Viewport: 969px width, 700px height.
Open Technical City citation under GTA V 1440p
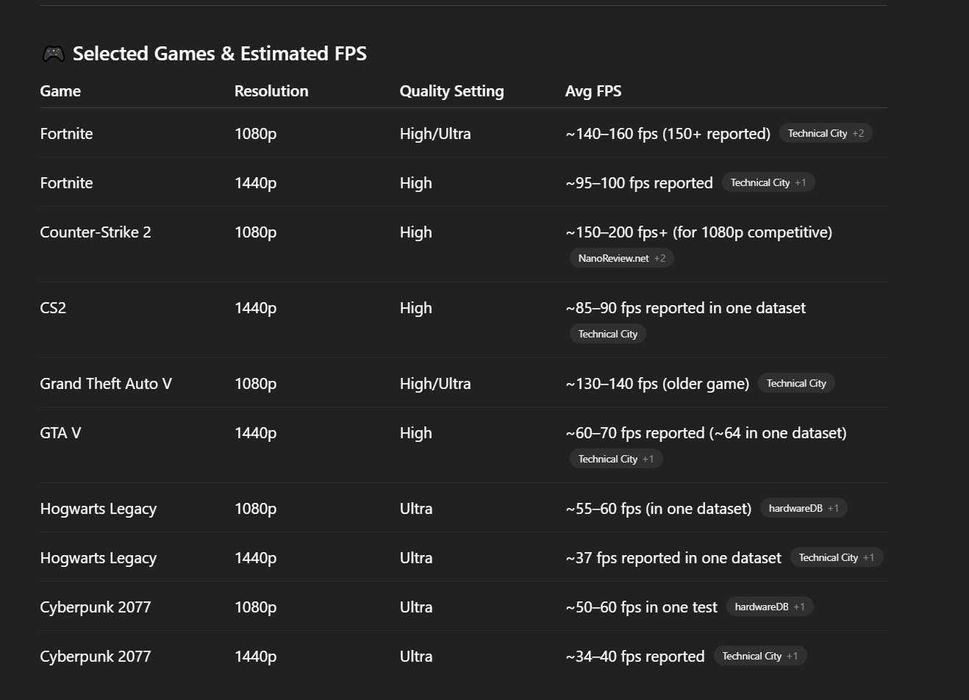point(607,459)
